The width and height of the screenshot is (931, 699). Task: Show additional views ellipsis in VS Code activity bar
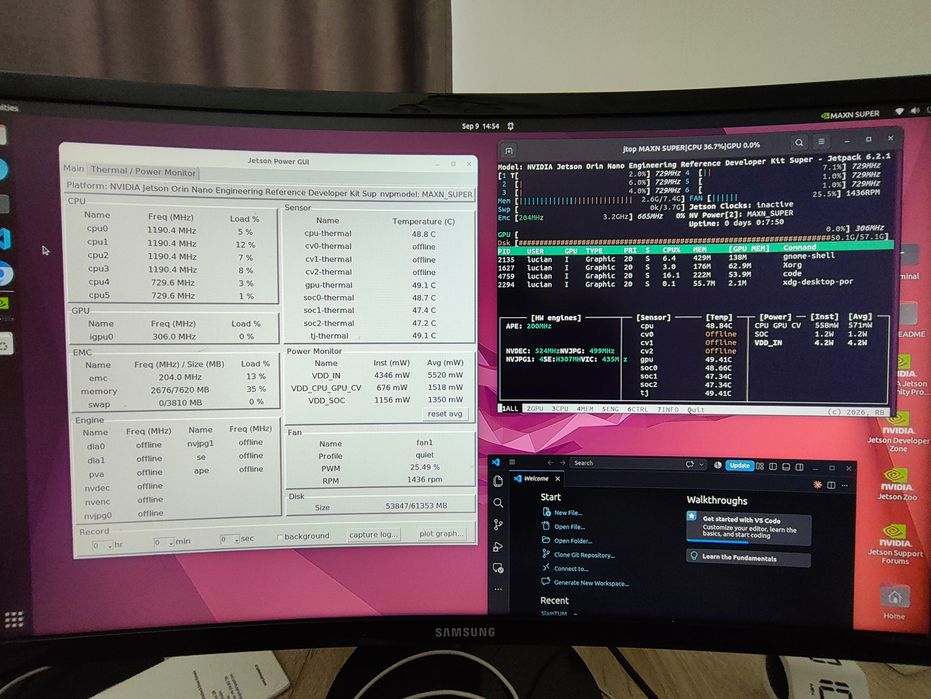(498, 589)
